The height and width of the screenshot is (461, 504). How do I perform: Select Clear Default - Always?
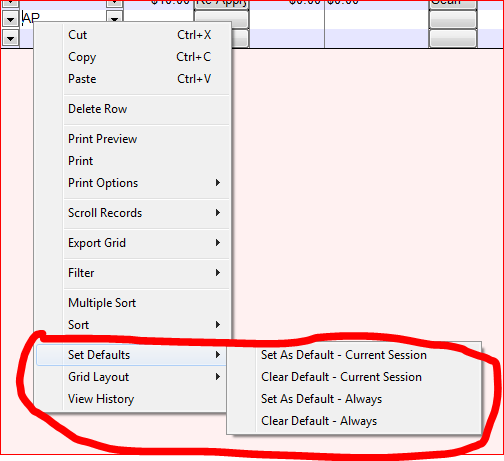[354, 421]
